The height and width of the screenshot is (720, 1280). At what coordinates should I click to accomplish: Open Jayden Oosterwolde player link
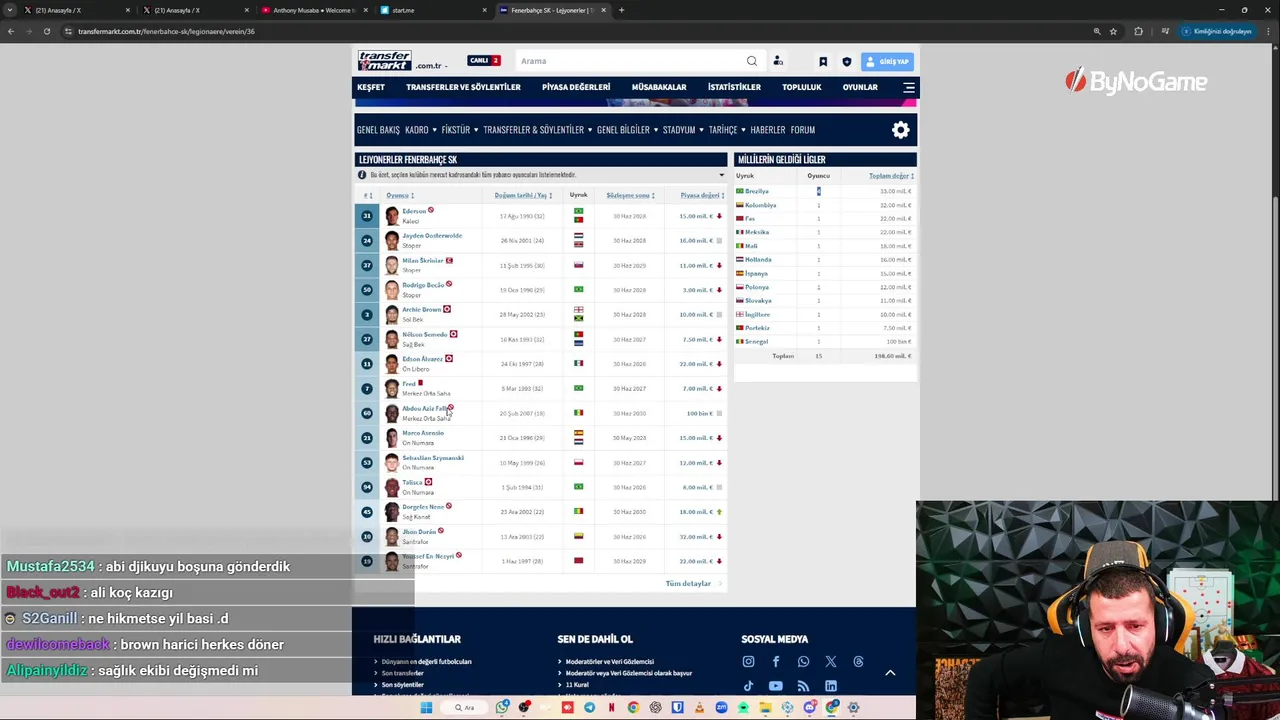click(432, 236)
